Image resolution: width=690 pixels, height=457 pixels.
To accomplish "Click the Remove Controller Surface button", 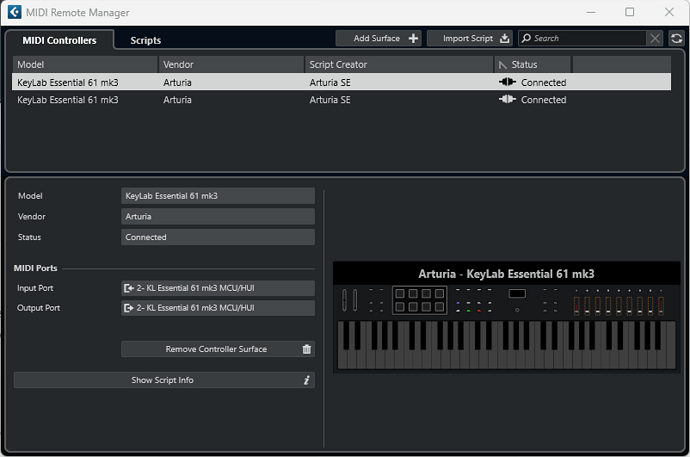I will (218, 349).
